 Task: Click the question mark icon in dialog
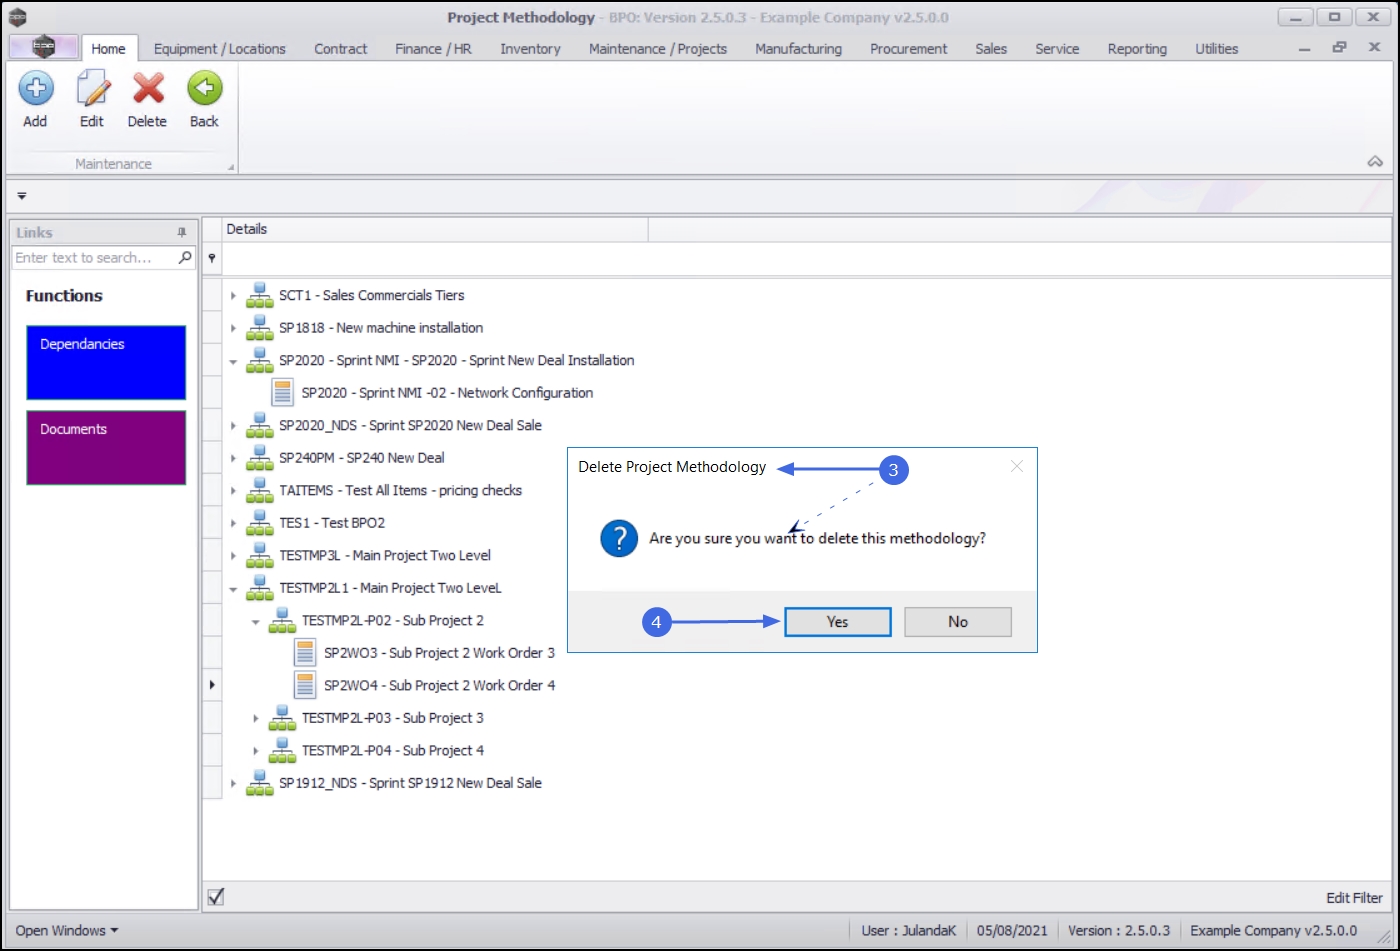pyautogui.click(x=619, y=538)
